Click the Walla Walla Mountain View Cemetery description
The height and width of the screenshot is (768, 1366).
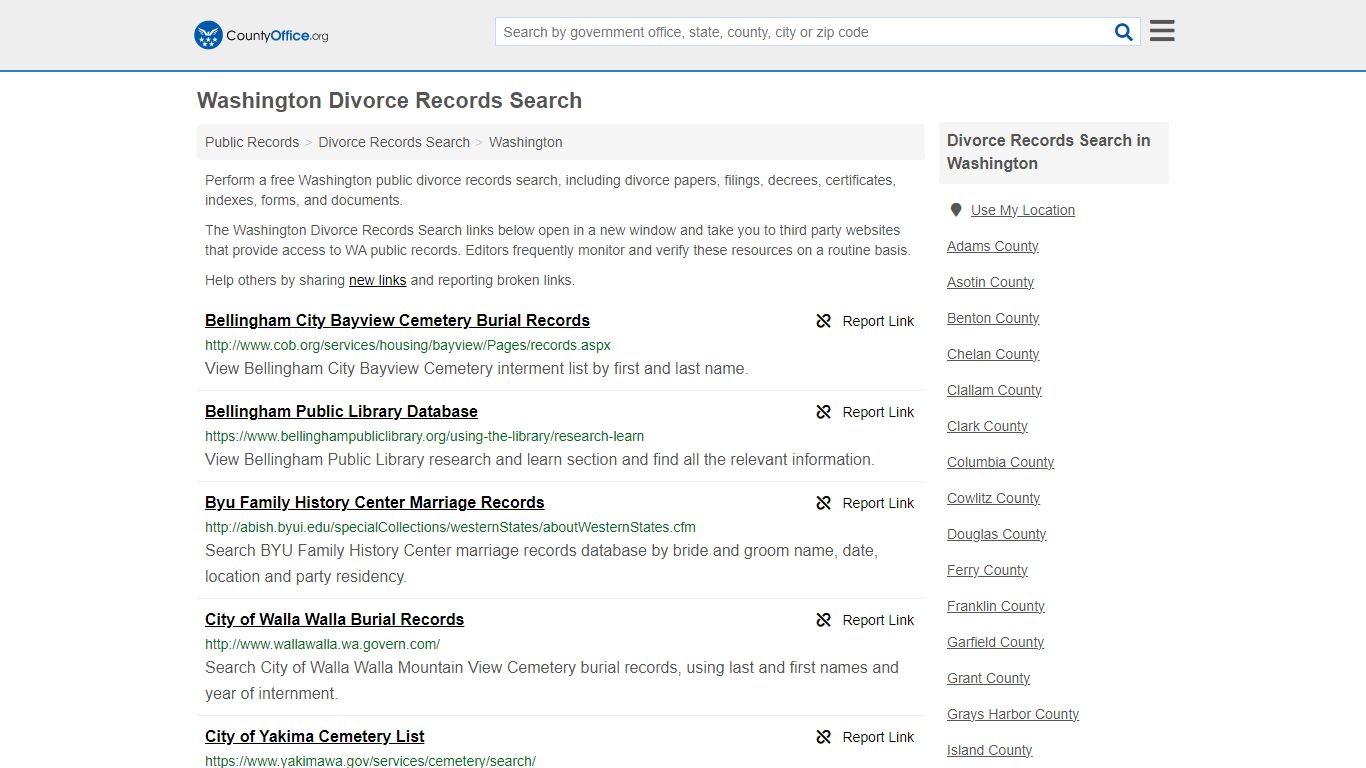pos(552,680)
